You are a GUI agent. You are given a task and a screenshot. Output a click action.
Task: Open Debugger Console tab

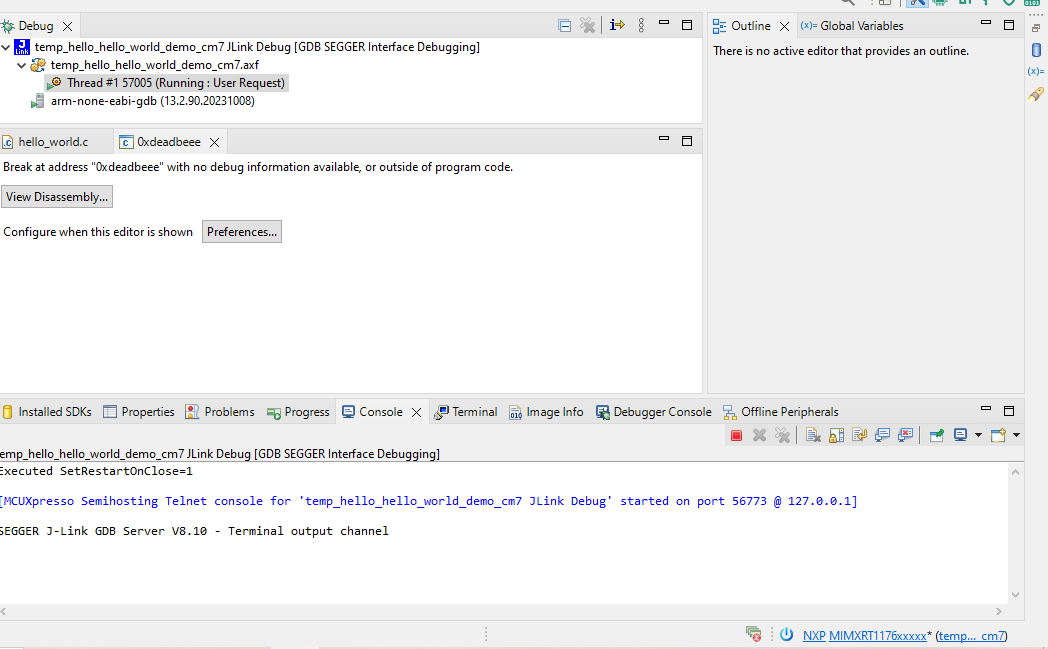(x=654, y=412)
